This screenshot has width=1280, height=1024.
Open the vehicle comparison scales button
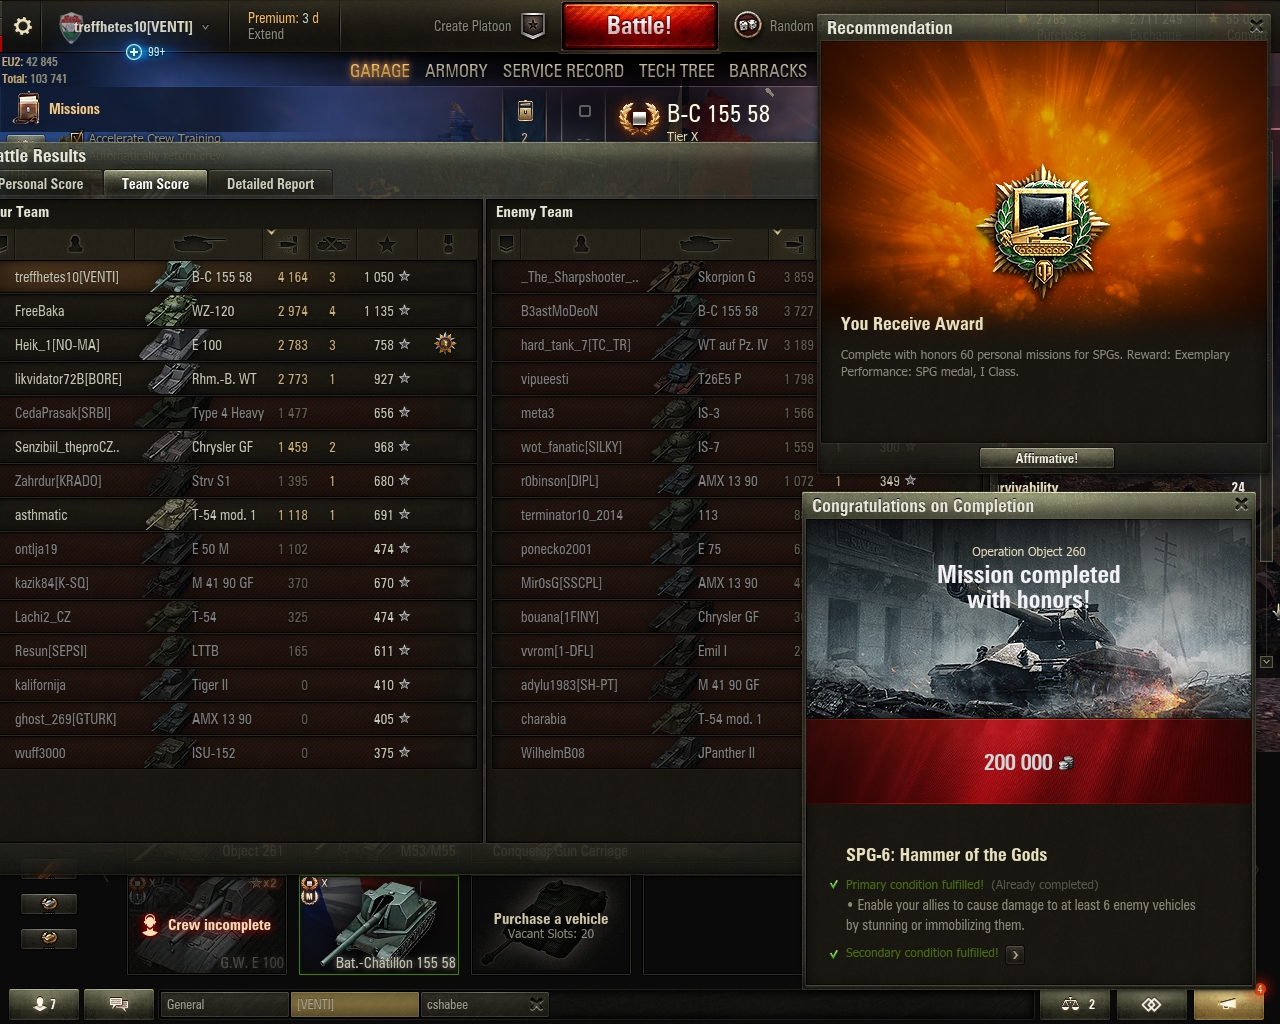[1078, 1004]
